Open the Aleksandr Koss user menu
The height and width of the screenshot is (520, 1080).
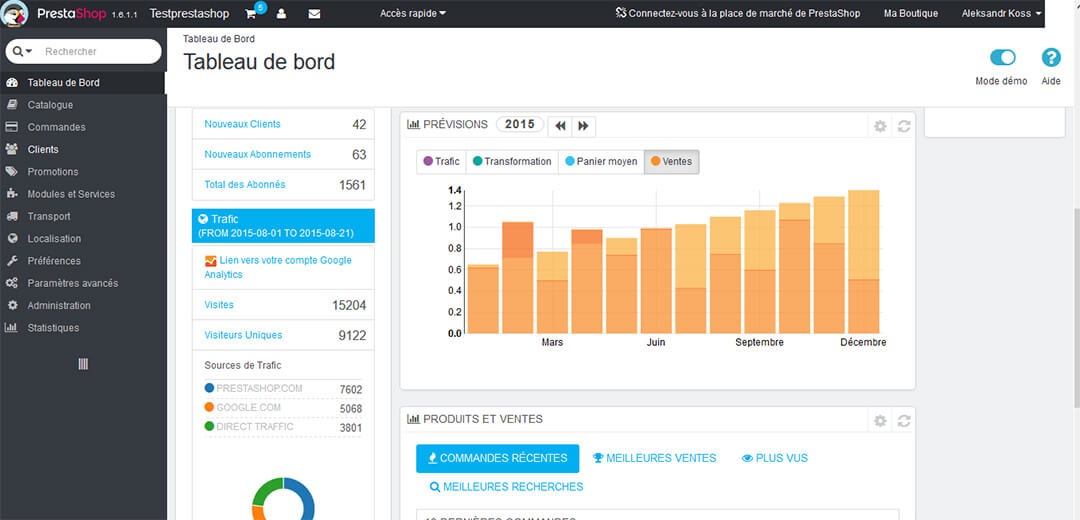click(1001, 14)
